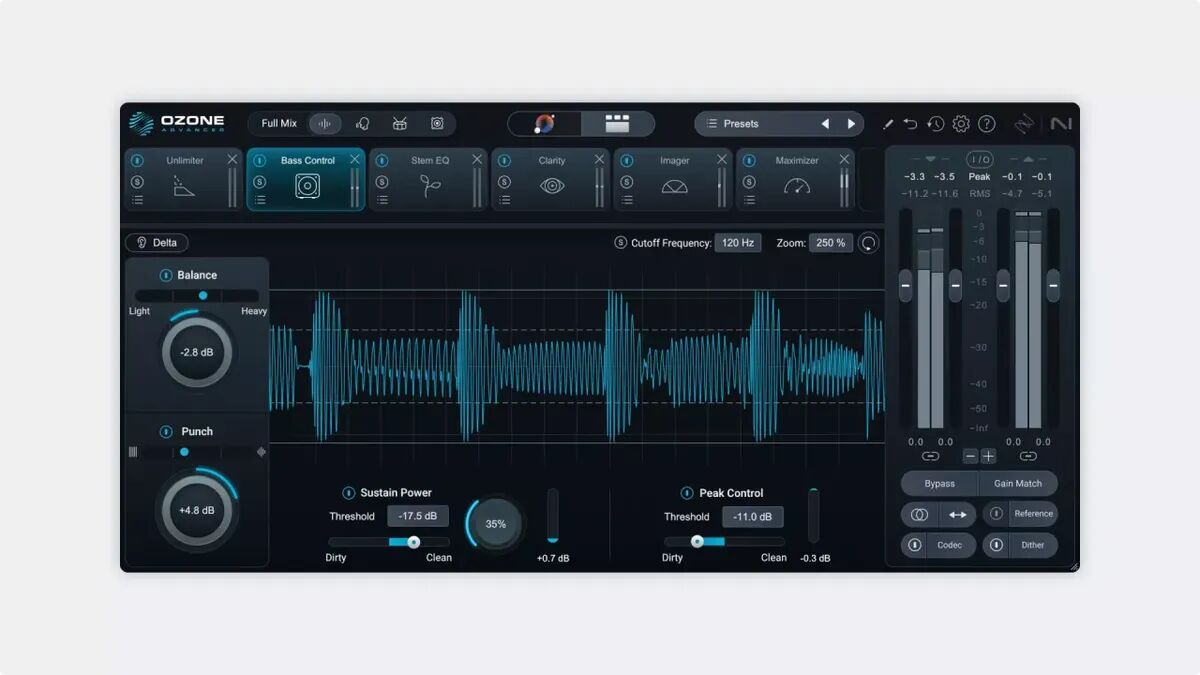
Task: Go to next preset arrow
Action: click(851, 124)
